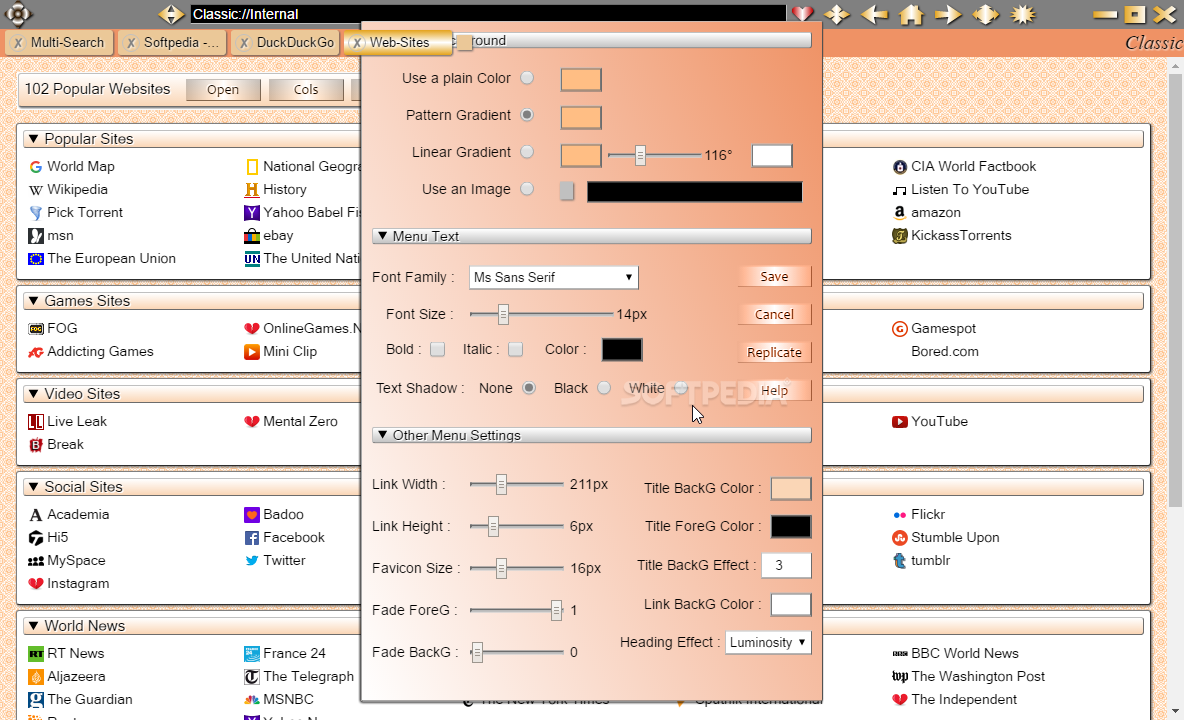Click the Twitter bird favicon
Image resolution: width=1184 pixels, height=721 pixels.
251,561
